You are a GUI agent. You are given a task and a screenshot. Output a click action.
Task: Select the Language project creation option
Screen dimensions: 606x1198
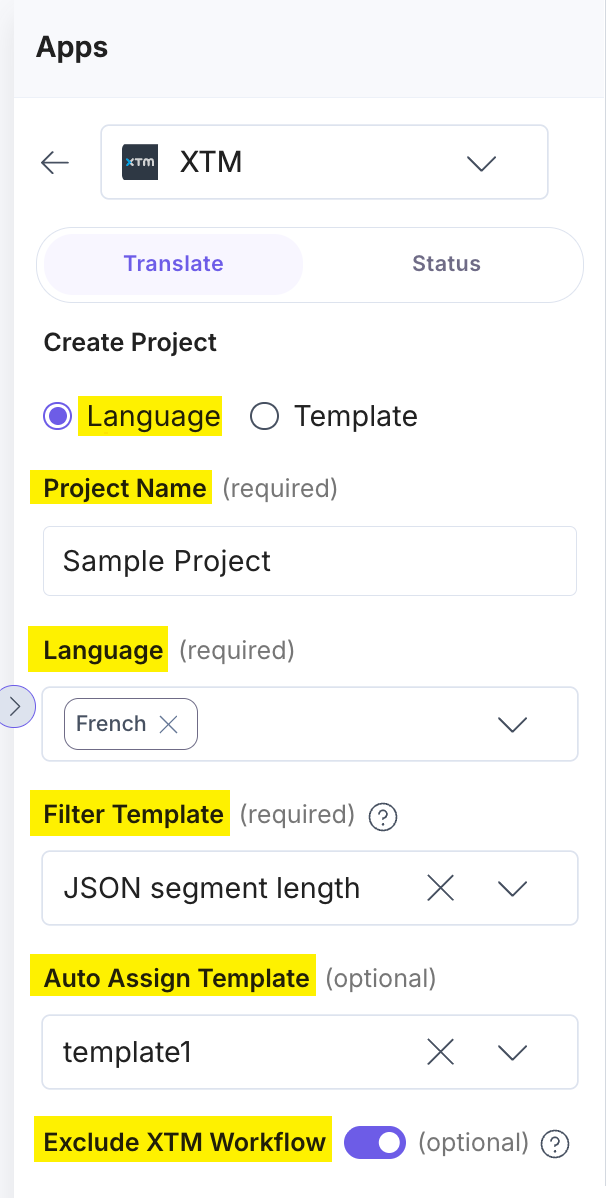coord(58,416)
